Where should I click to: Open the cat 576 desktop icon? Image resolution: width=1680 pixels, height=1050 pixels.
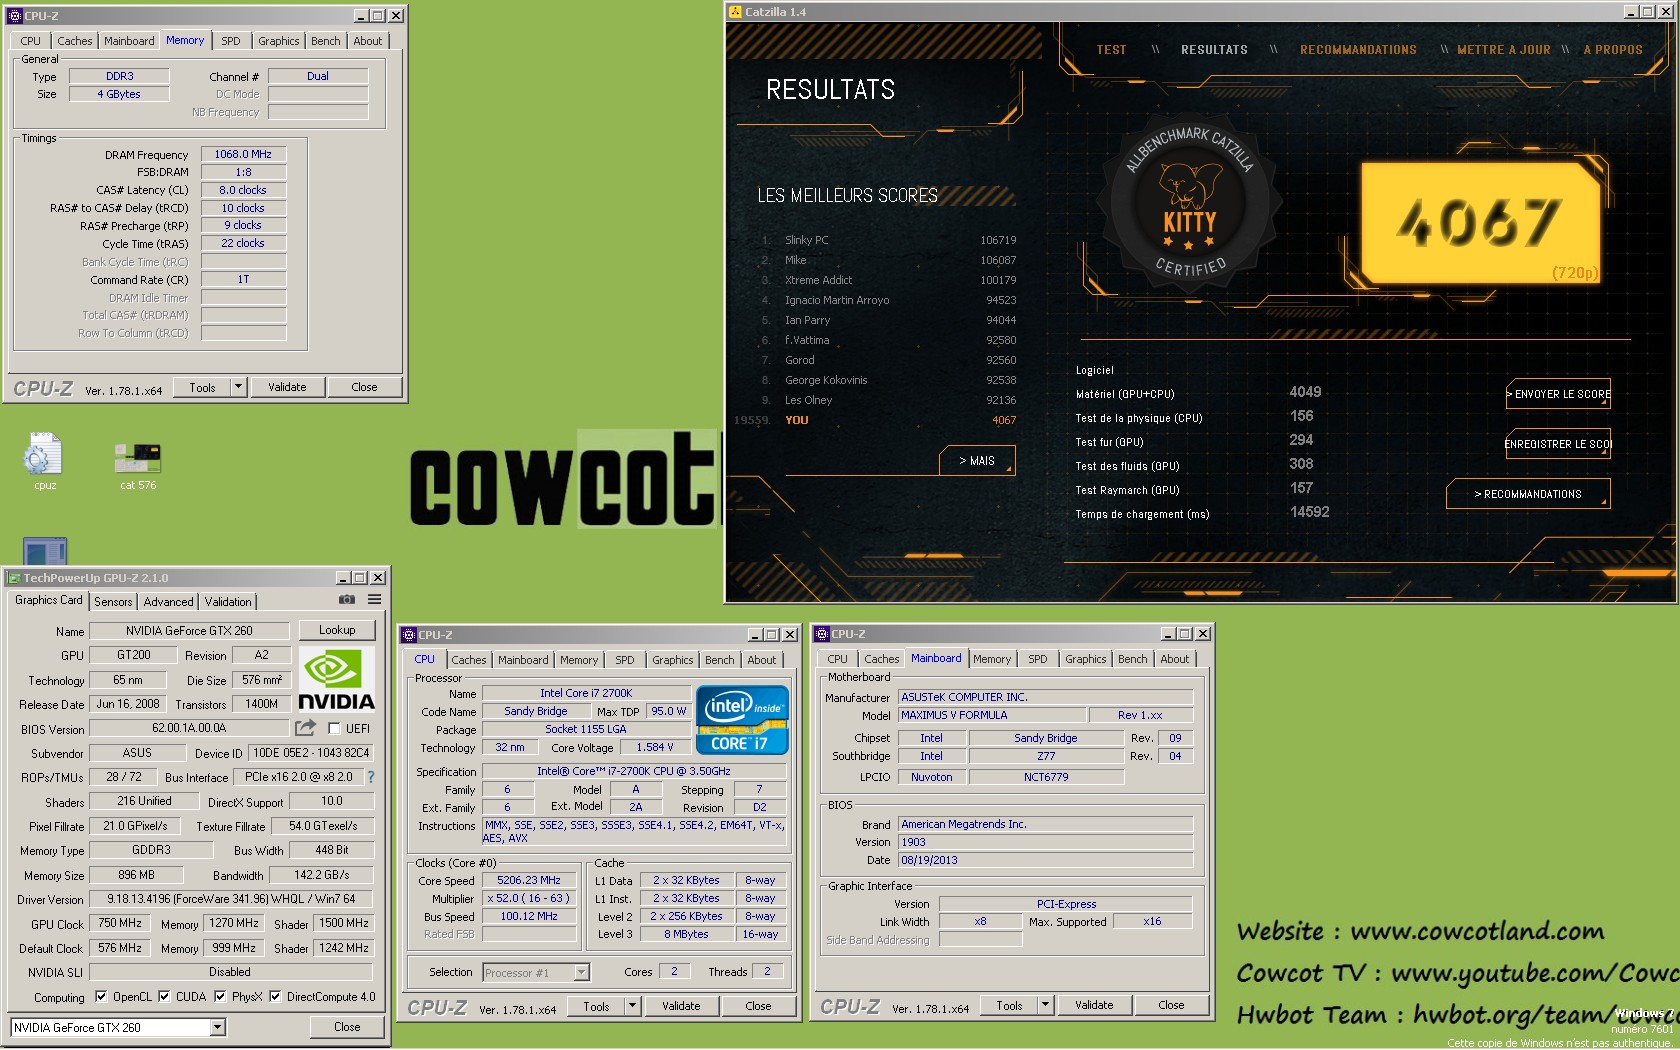[138, 466]
